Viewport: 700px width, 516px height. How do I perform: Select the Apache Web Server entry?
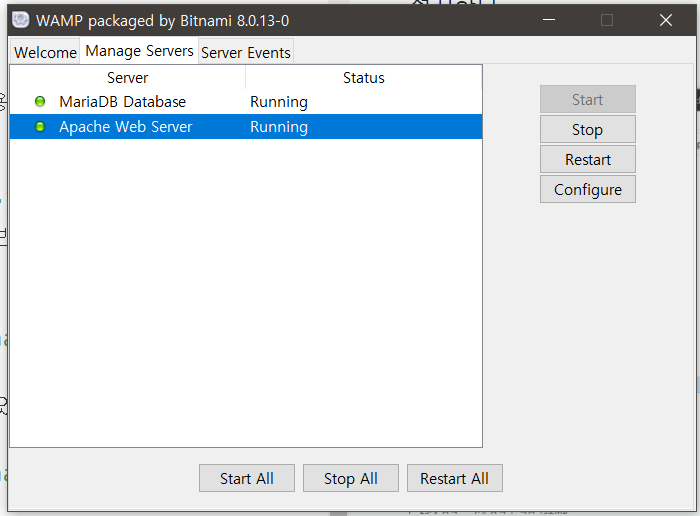126,127
